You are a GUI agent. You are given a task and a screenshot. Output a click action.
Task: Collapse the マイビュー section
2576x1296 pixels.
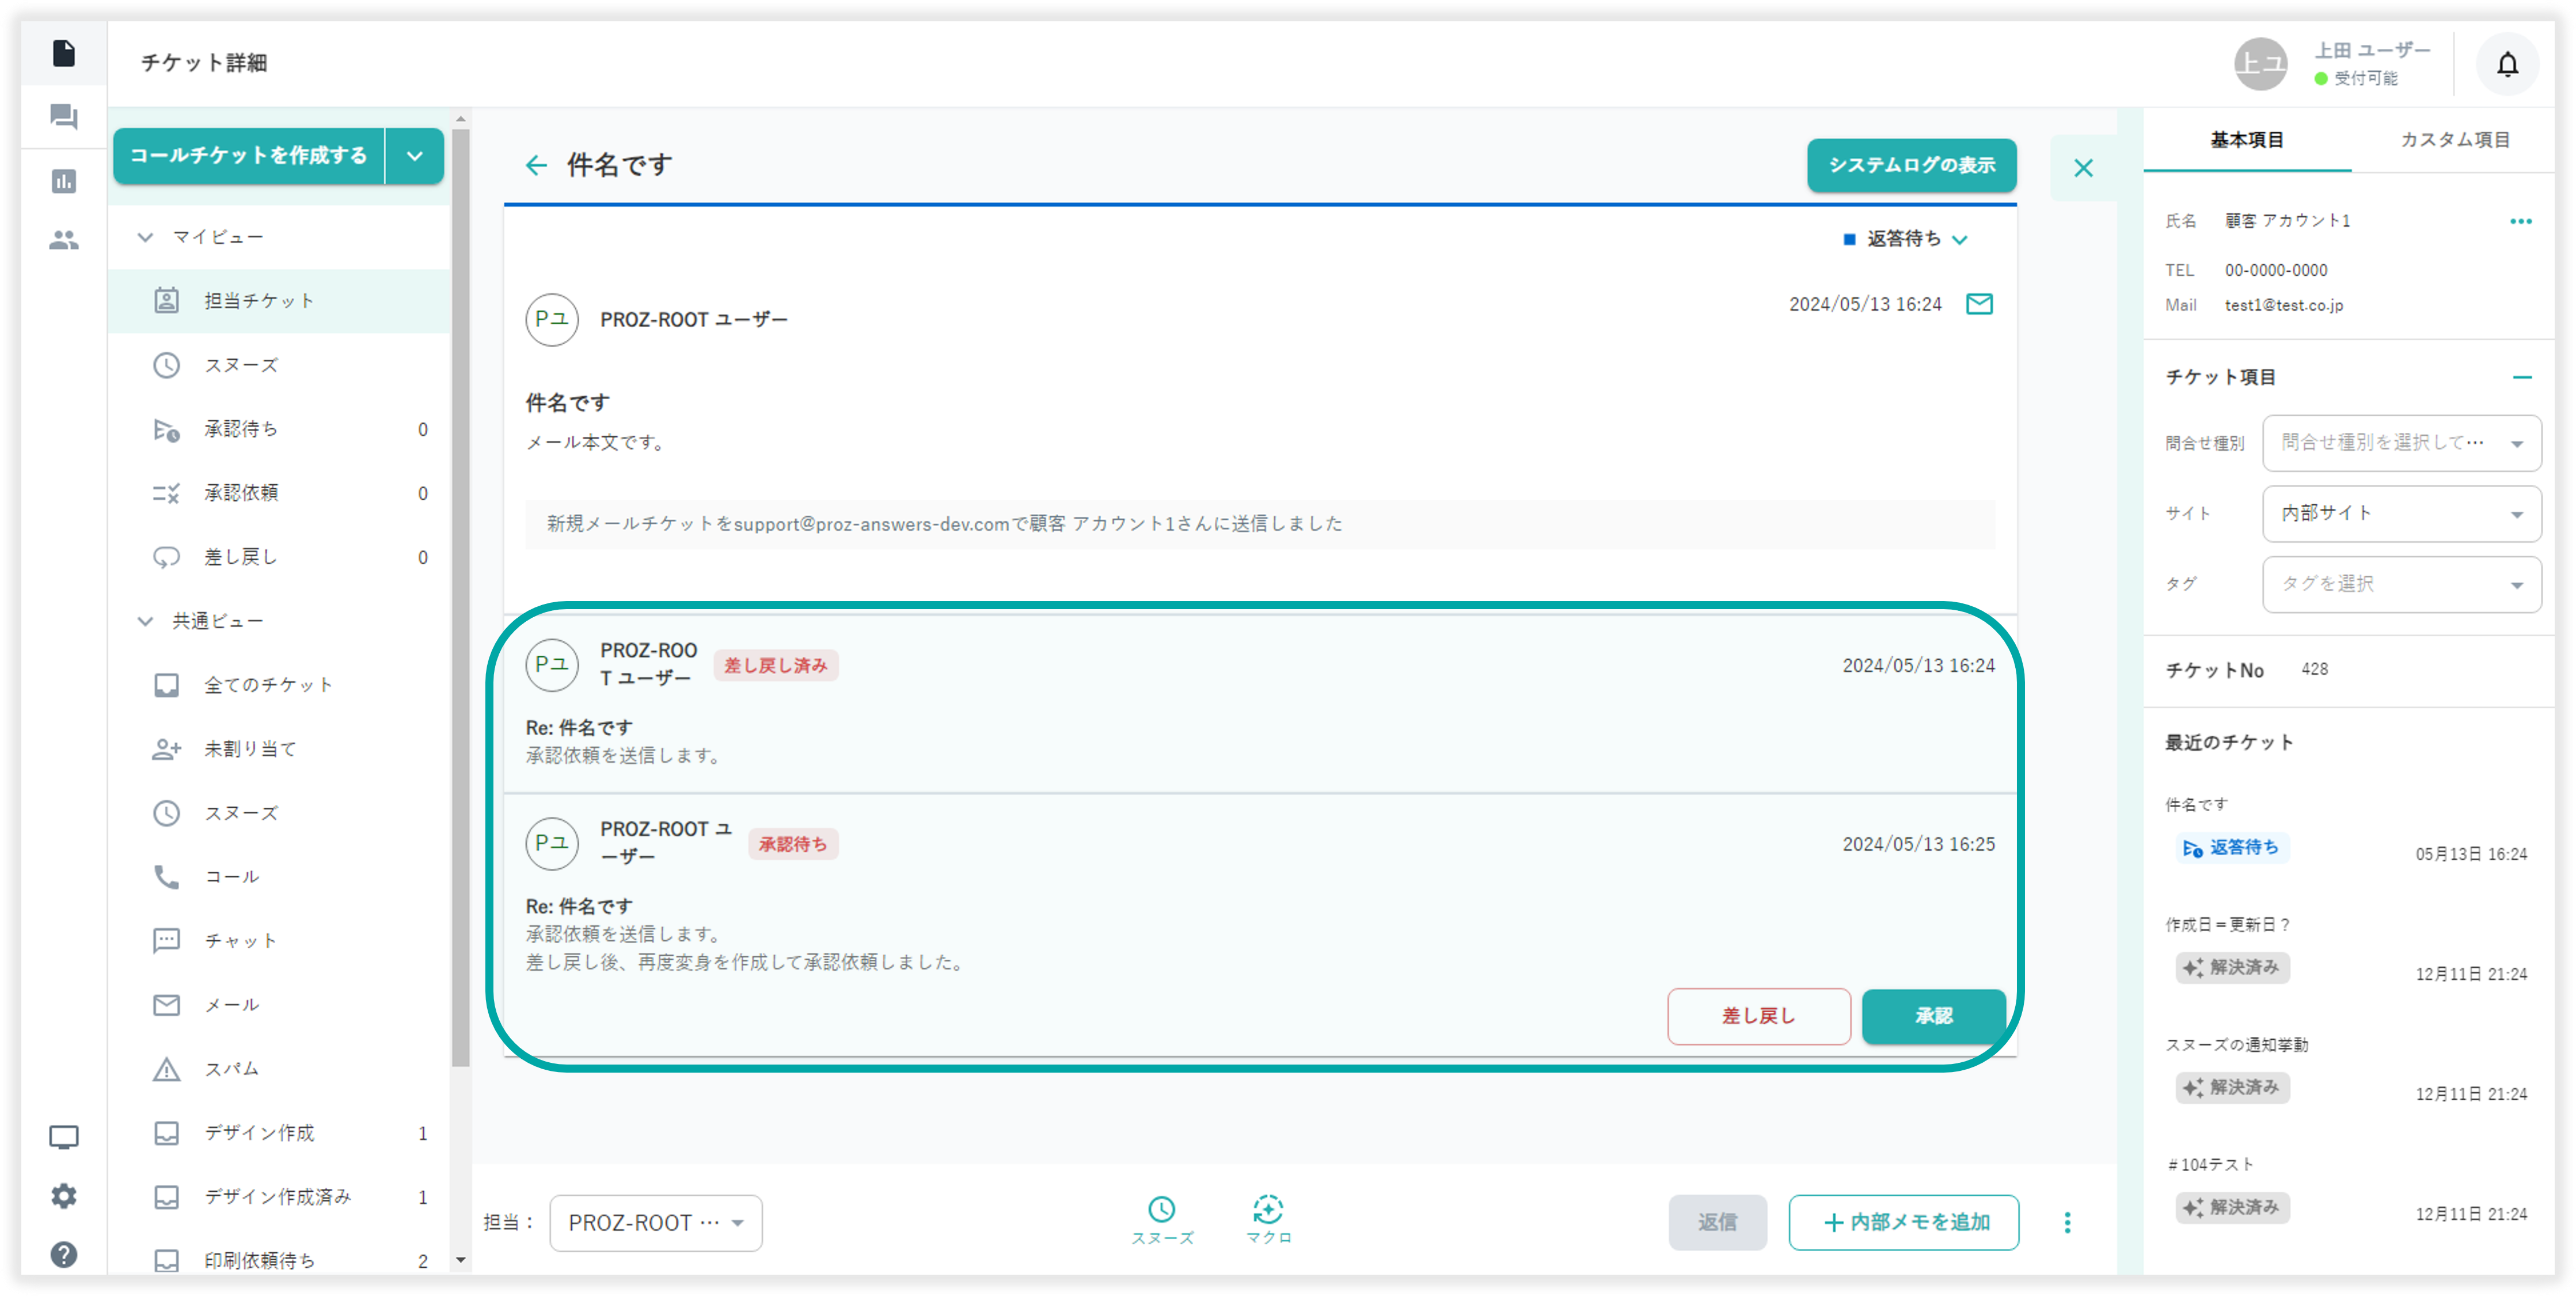click(146, 237)
